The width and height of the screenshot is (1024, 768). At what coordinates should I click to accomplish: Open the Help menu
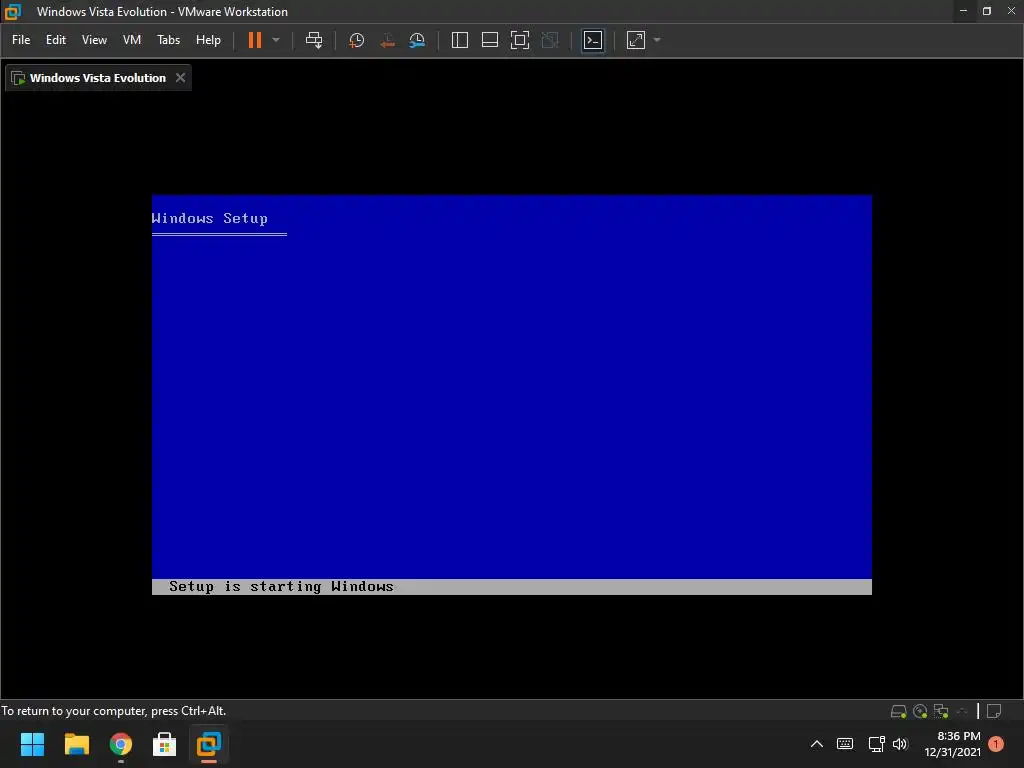(x=208, y=40)
